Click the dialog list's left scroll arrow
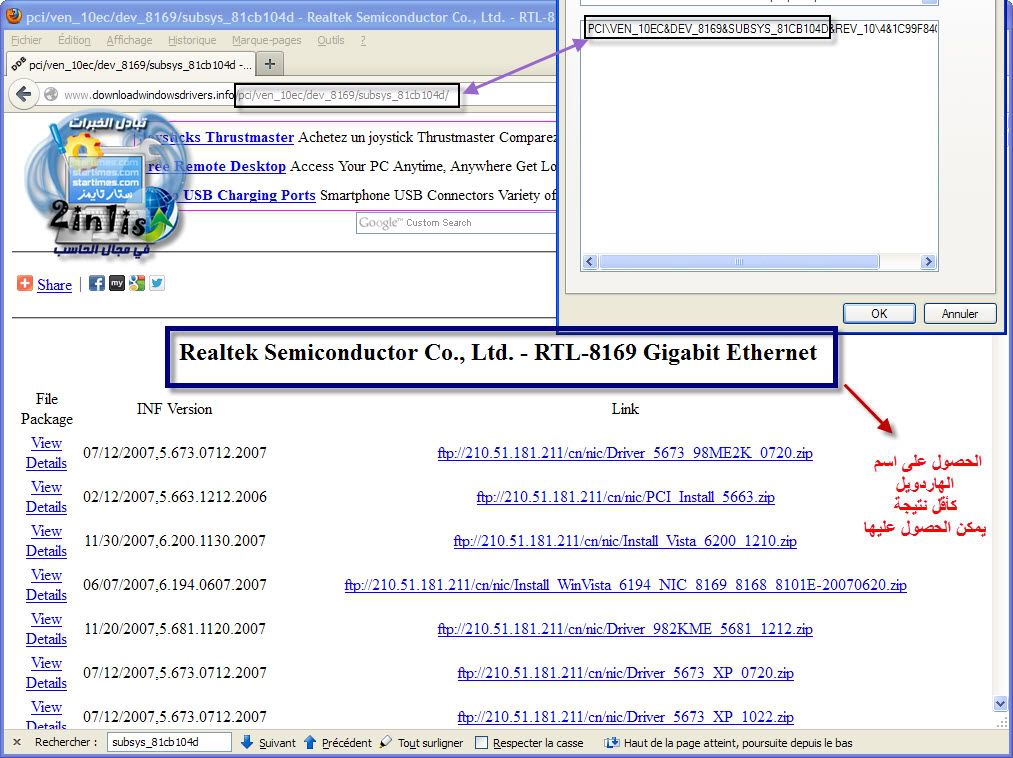1013x758 pixels. click(589, 262)
